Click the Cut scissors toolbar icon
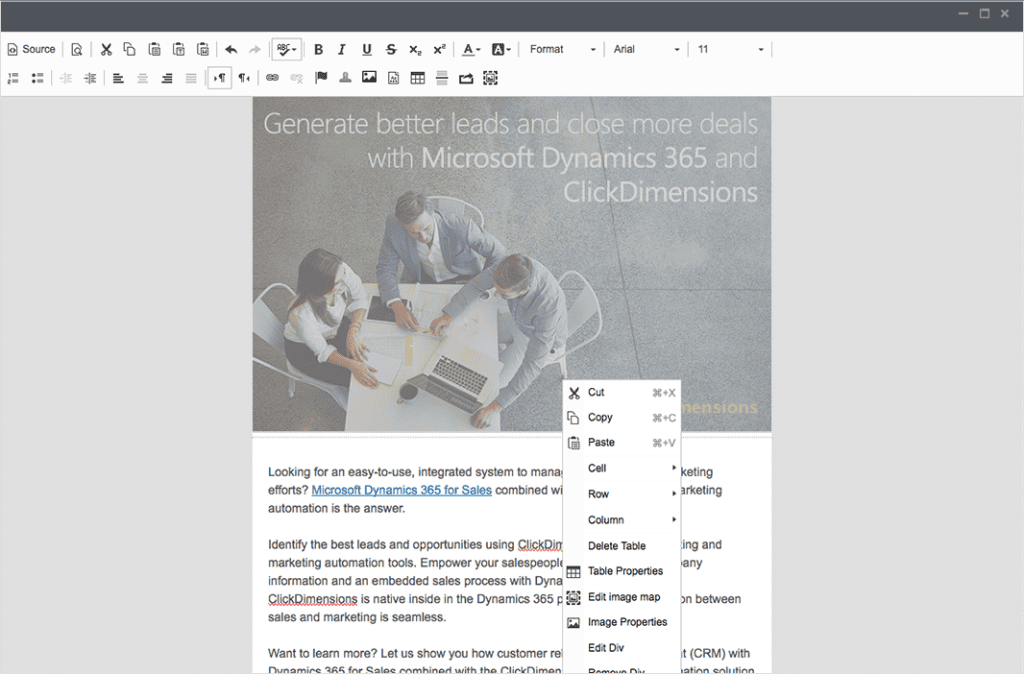1024x674 pixels. pos(106,49)
